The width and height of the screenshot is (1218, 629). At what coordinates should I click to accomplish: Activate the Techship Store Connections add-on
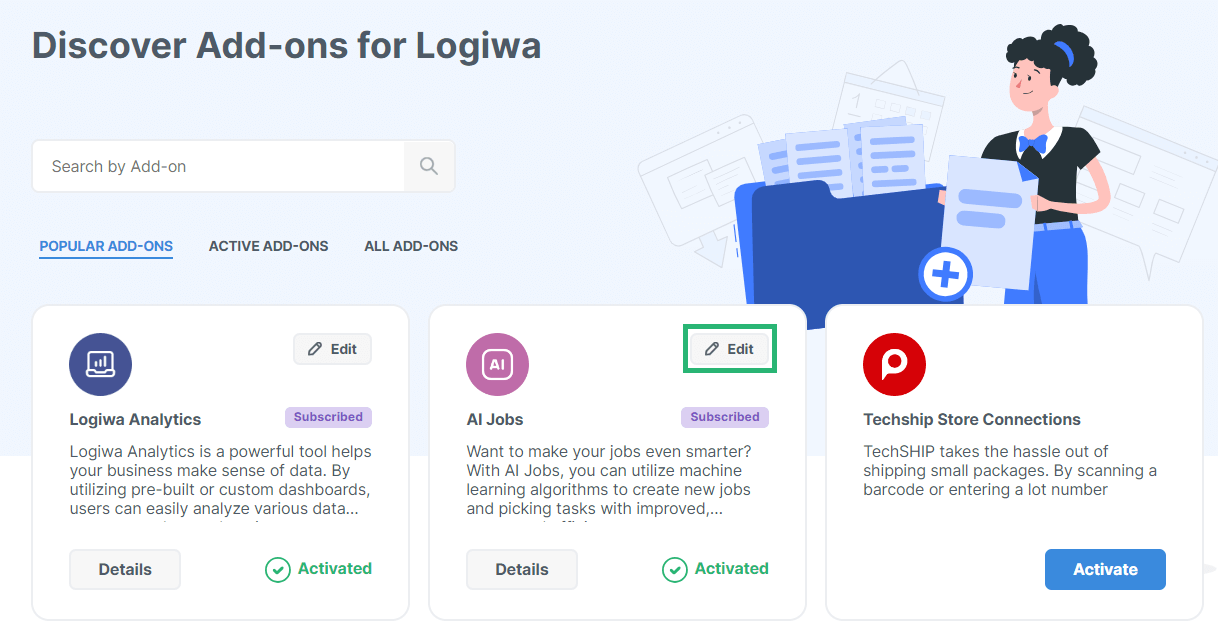(1105, 569)
